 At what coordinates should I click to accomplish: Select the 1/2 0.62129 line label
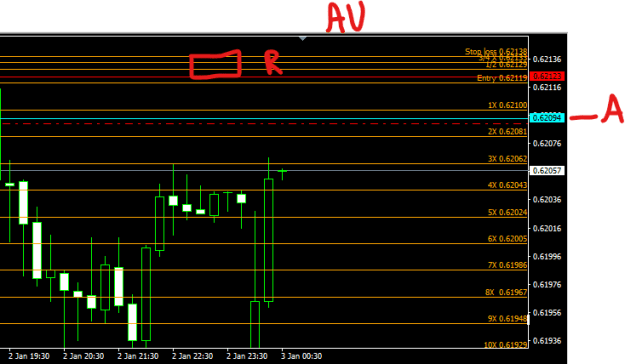[x=506, y=64]
